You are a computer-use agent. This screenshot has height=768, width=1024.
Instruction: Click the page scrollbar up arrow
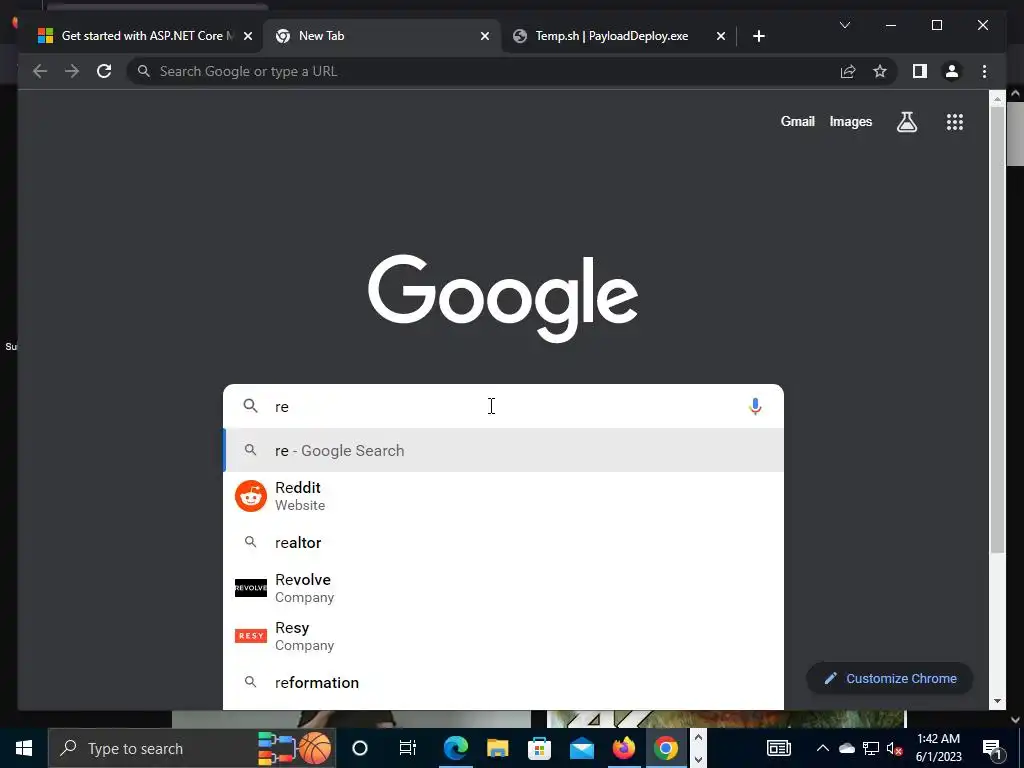(x=997, y=99)
